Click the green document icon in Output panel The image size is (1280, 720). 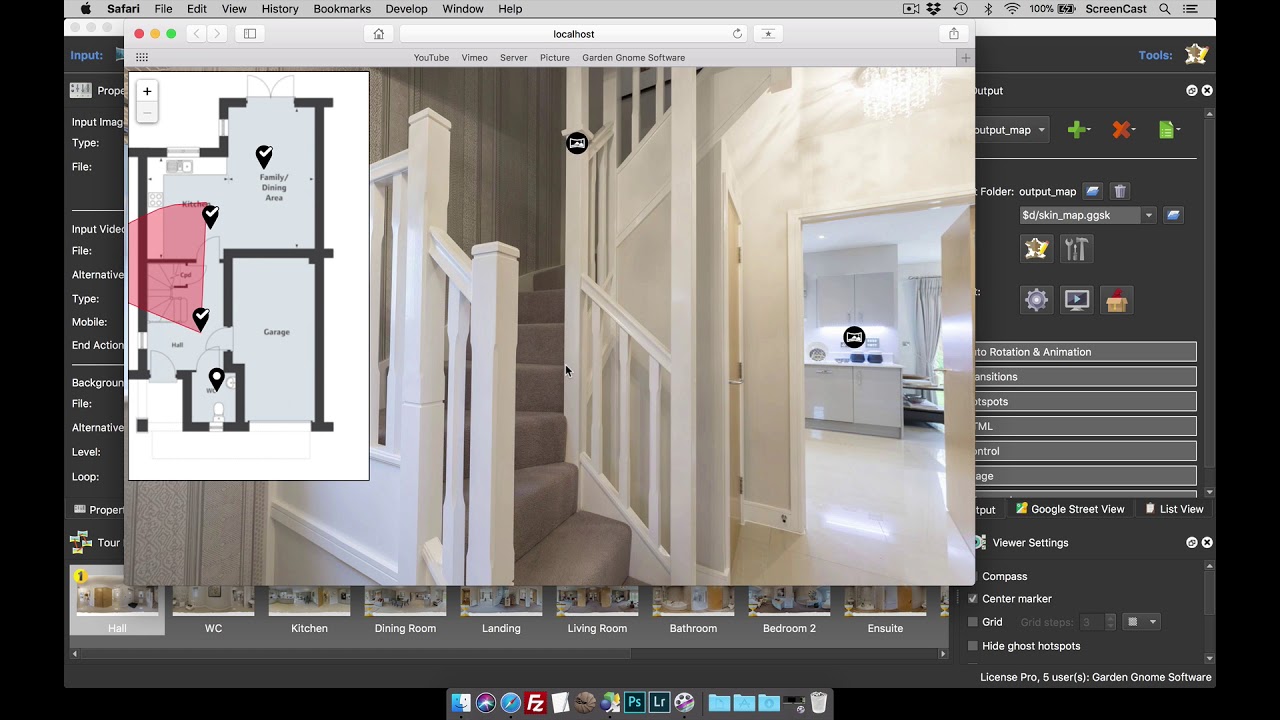coord(1168,130)
